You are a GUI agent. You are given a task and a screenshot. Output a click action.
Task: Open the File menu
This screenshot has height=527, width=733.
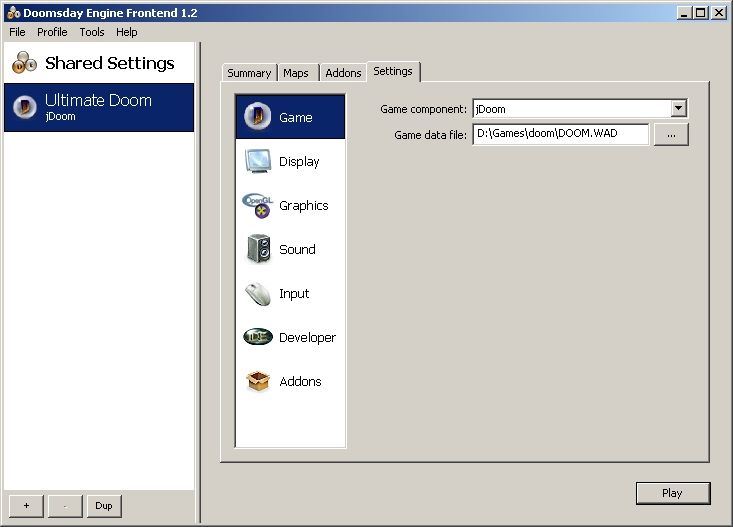[x=17, y=32]
